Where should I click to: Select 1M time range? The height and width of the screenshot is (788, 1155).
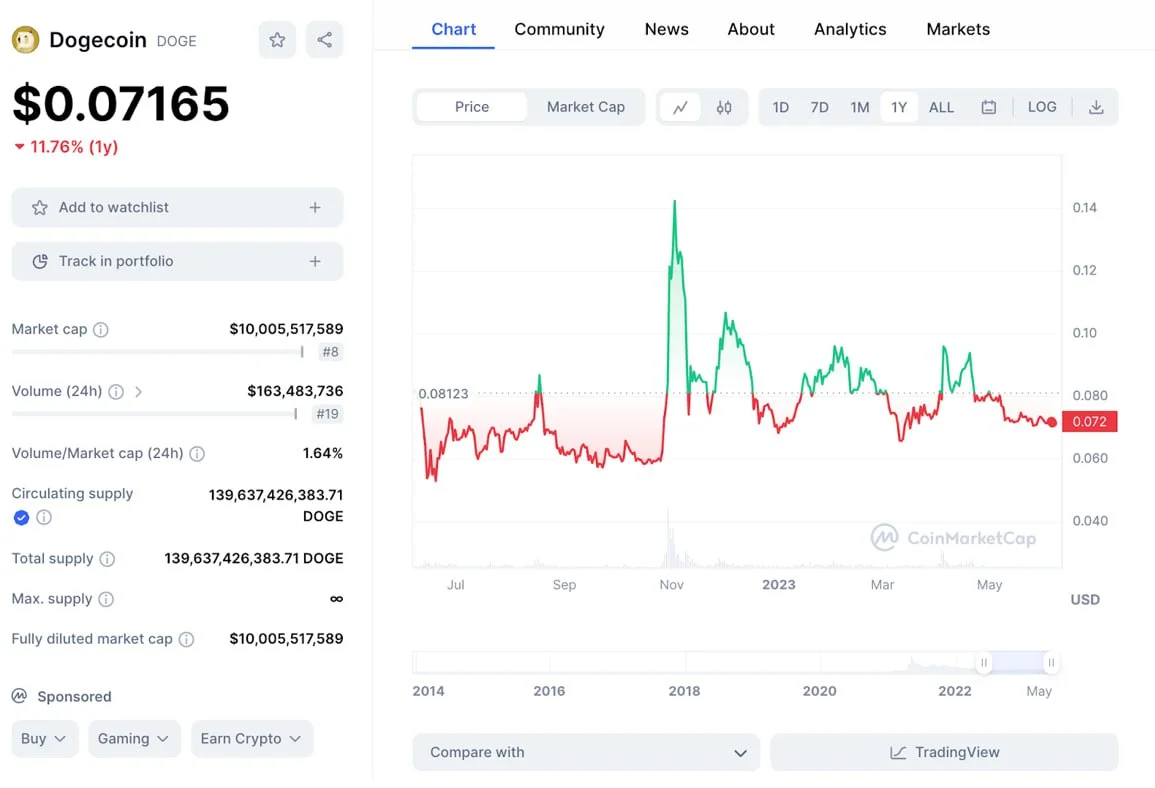point(860,108)
